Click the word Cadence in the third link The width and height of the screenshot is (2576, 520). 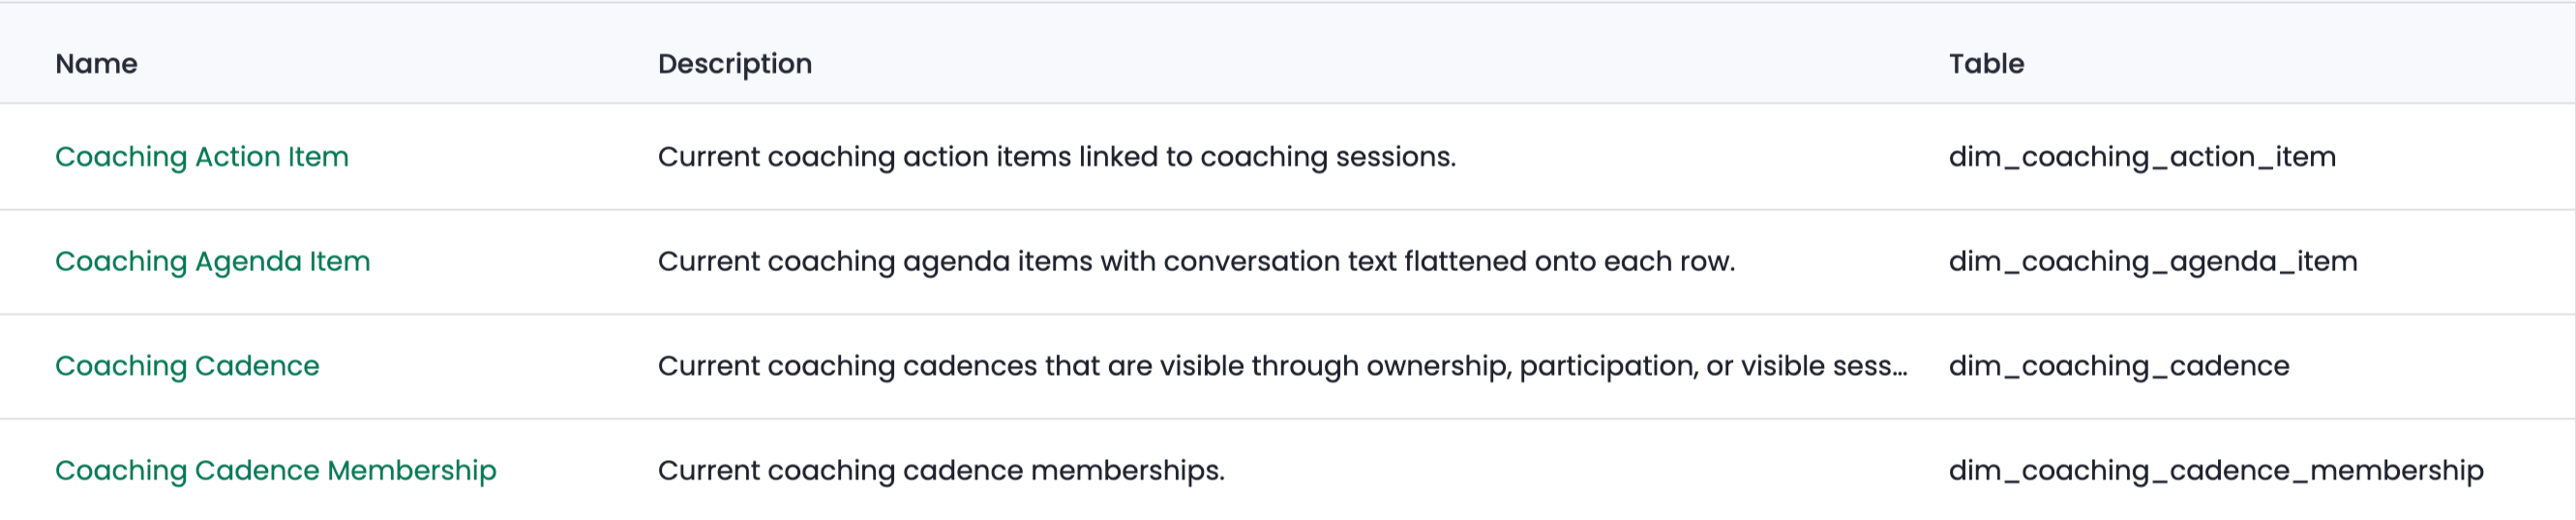pos(257,366)
